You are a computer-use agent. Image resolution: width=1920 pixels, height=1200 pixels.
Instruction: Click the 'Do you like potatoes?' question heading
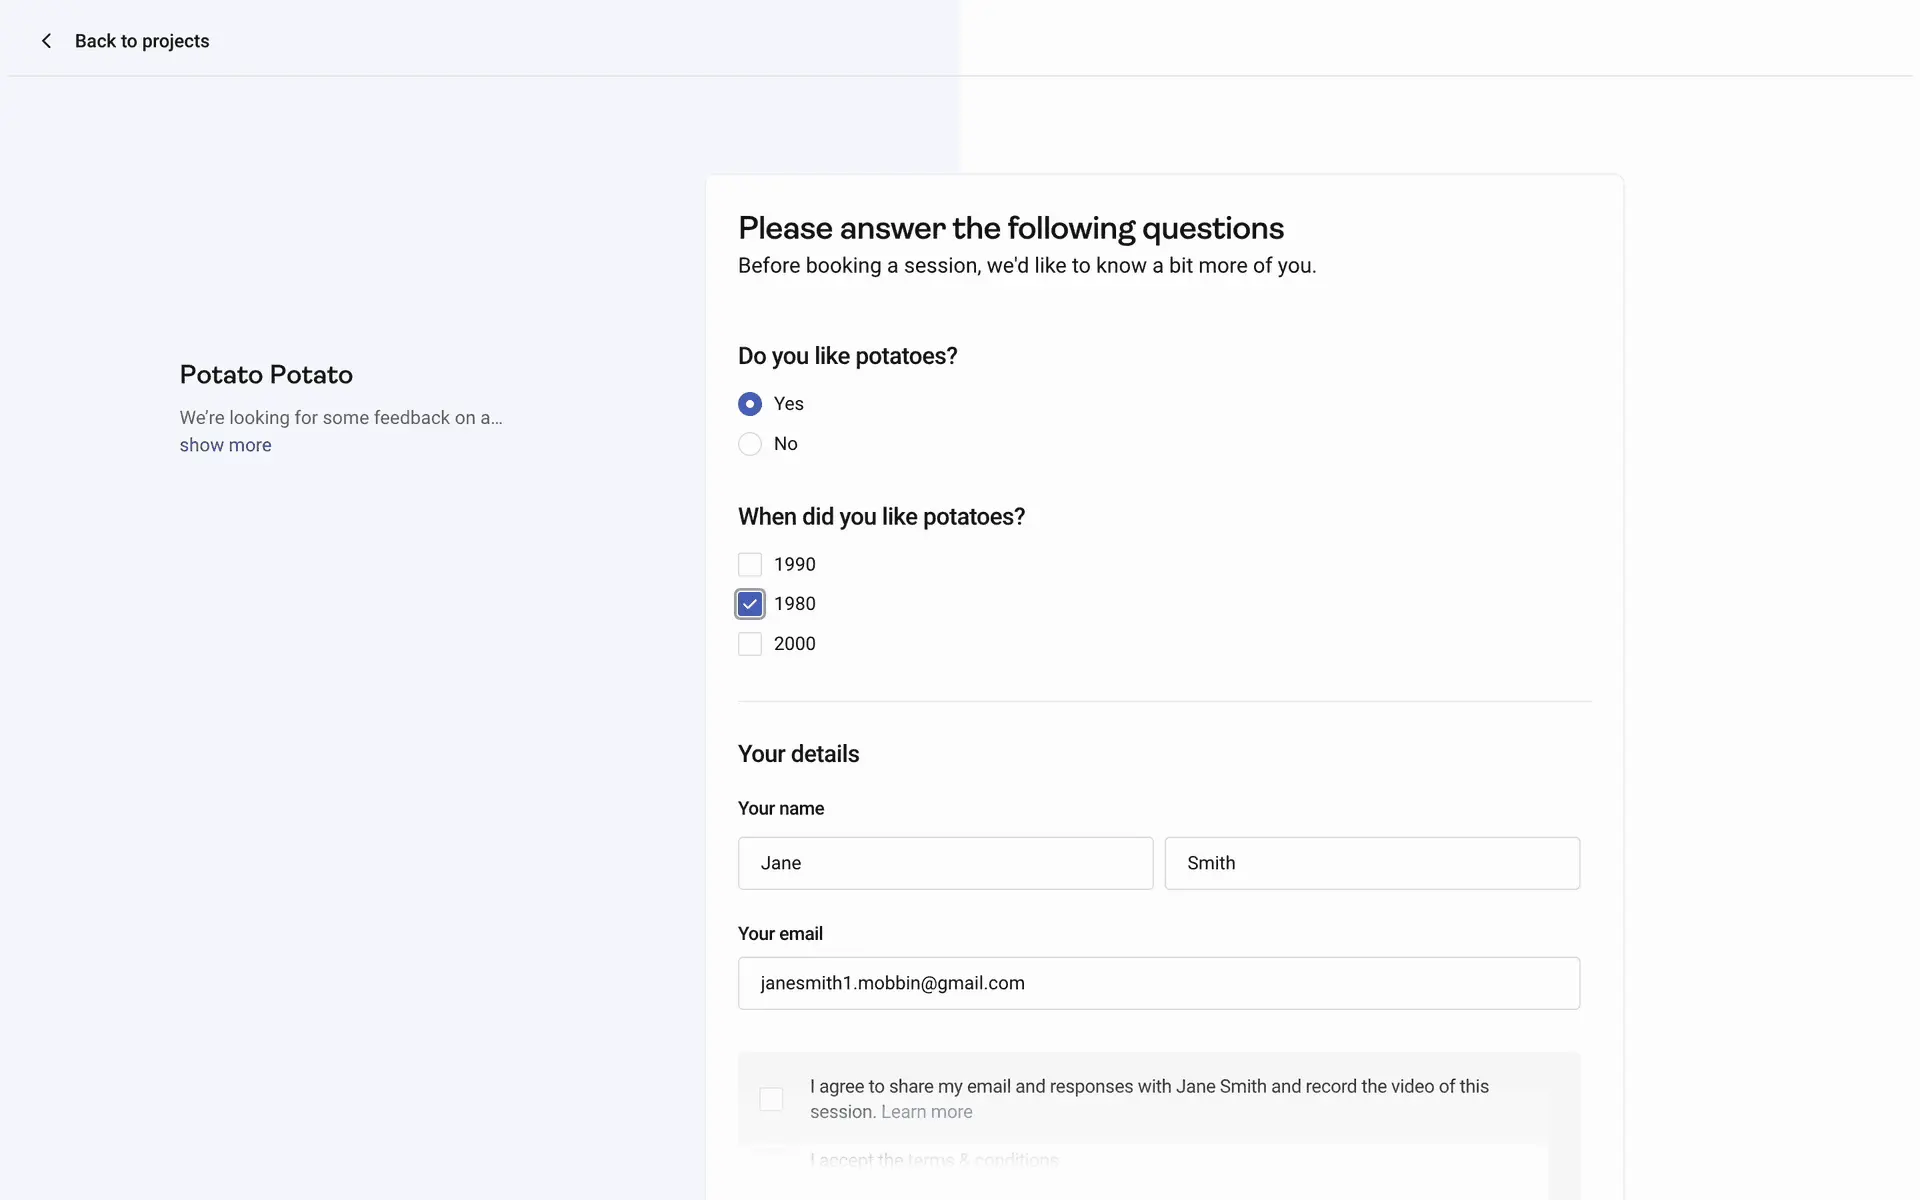coord(847,357)
